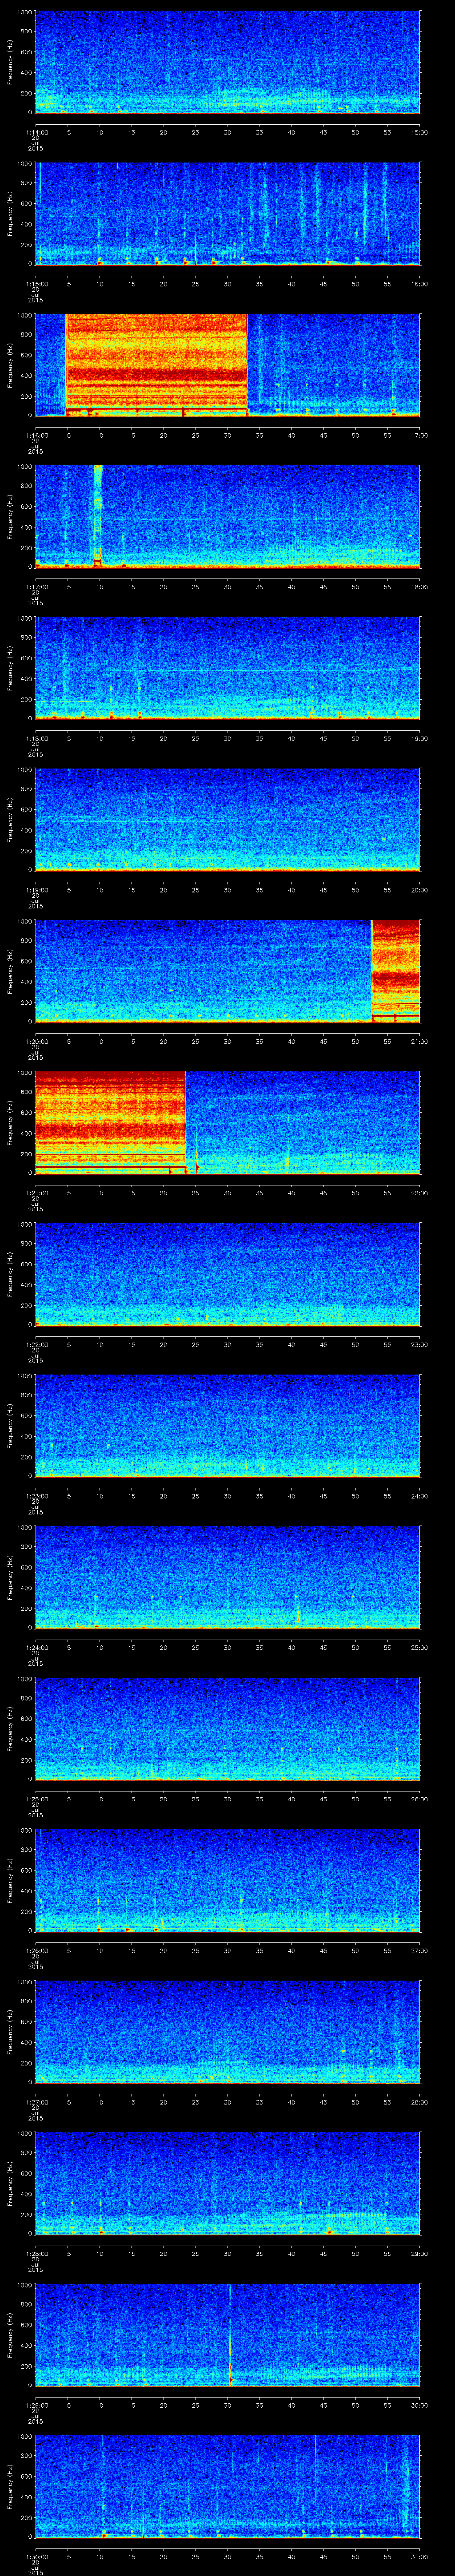Click the 1:21:00 start time label

pos(36,1192)
